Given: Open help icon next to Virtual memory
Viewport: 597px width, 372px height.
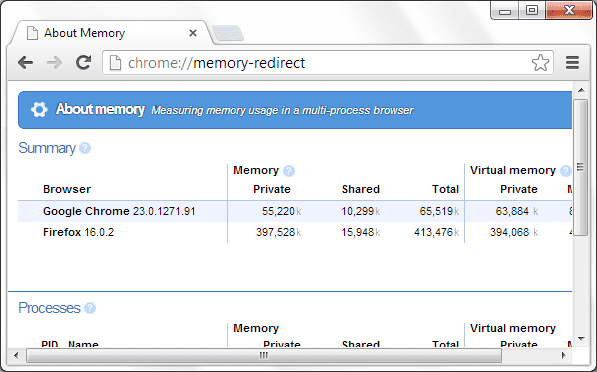Looking at the screenshot, I should point(566,171).
